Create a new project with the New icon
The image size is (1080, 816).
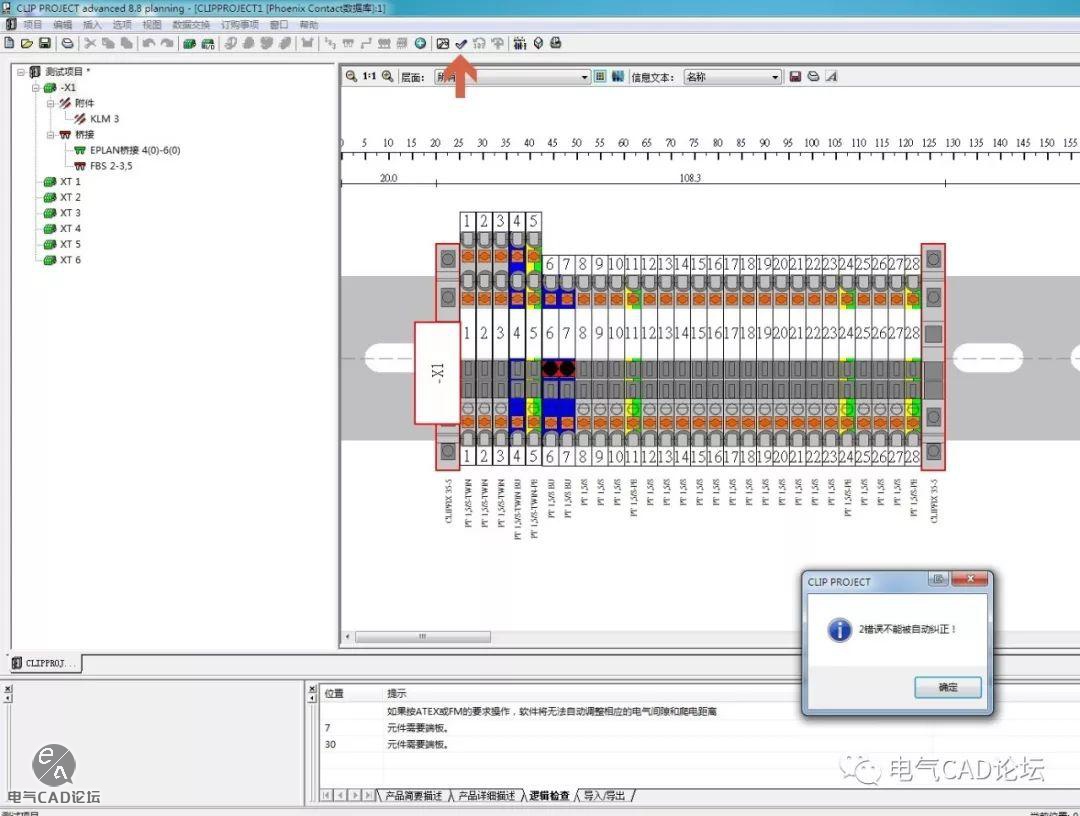tap(9, 43)
